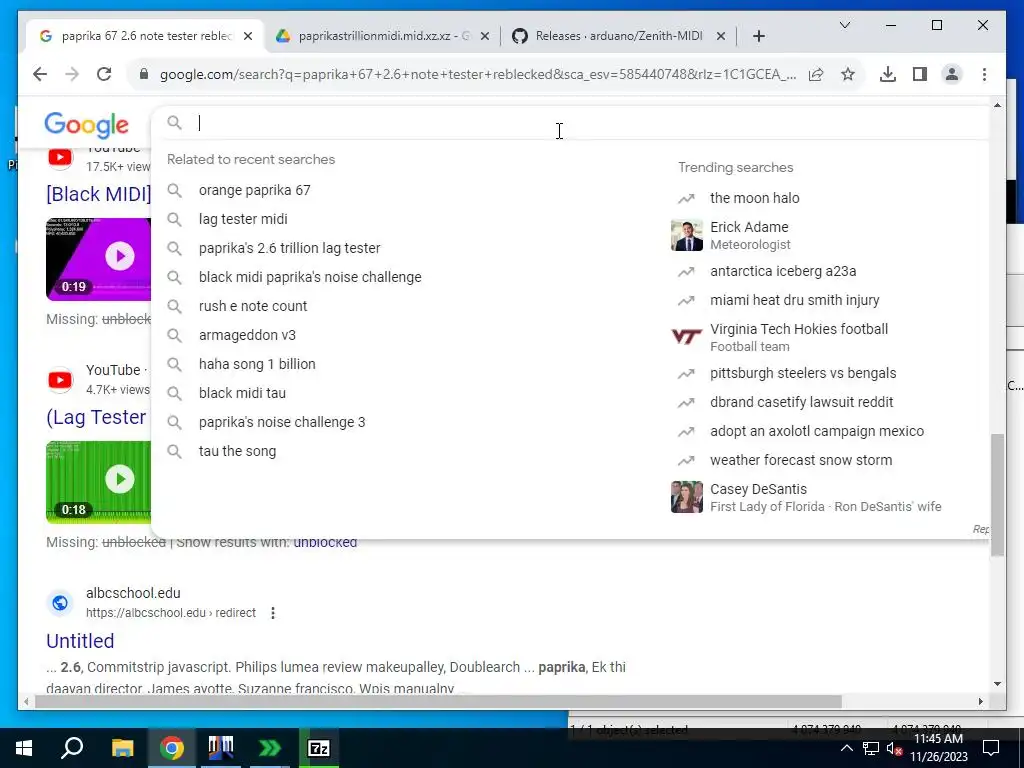This screenshot has height=768, width=1024.
Task: Click the address bar URL
Action: point(477,74)
